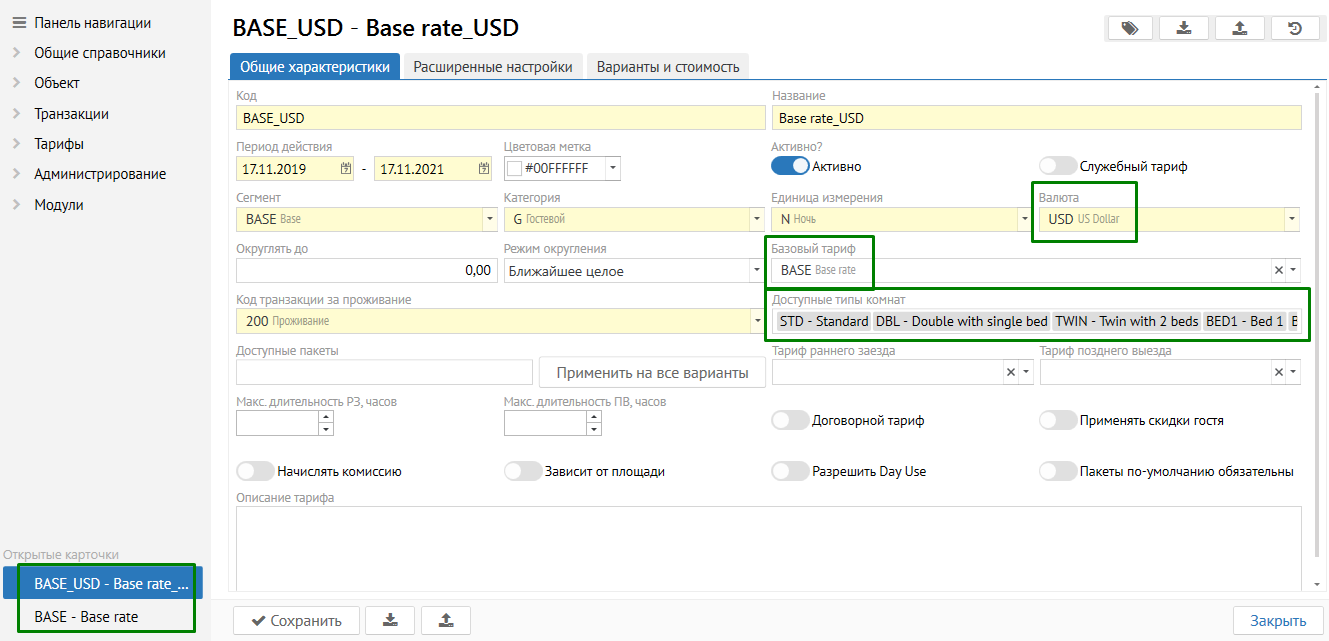Switch to Расширенные настройки tab

click(493, 67)
